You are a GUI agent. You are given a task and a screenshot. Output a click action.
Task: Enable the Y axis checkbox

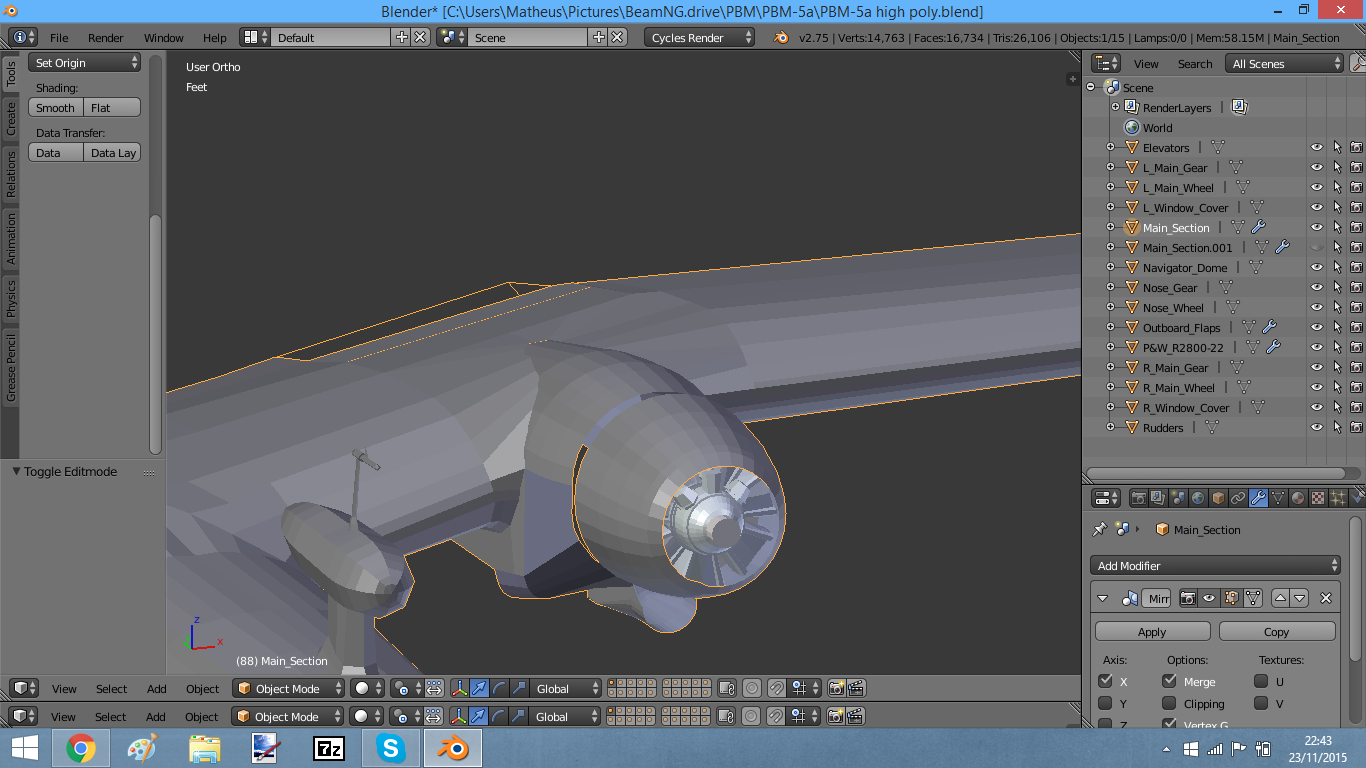[1105, 703]
